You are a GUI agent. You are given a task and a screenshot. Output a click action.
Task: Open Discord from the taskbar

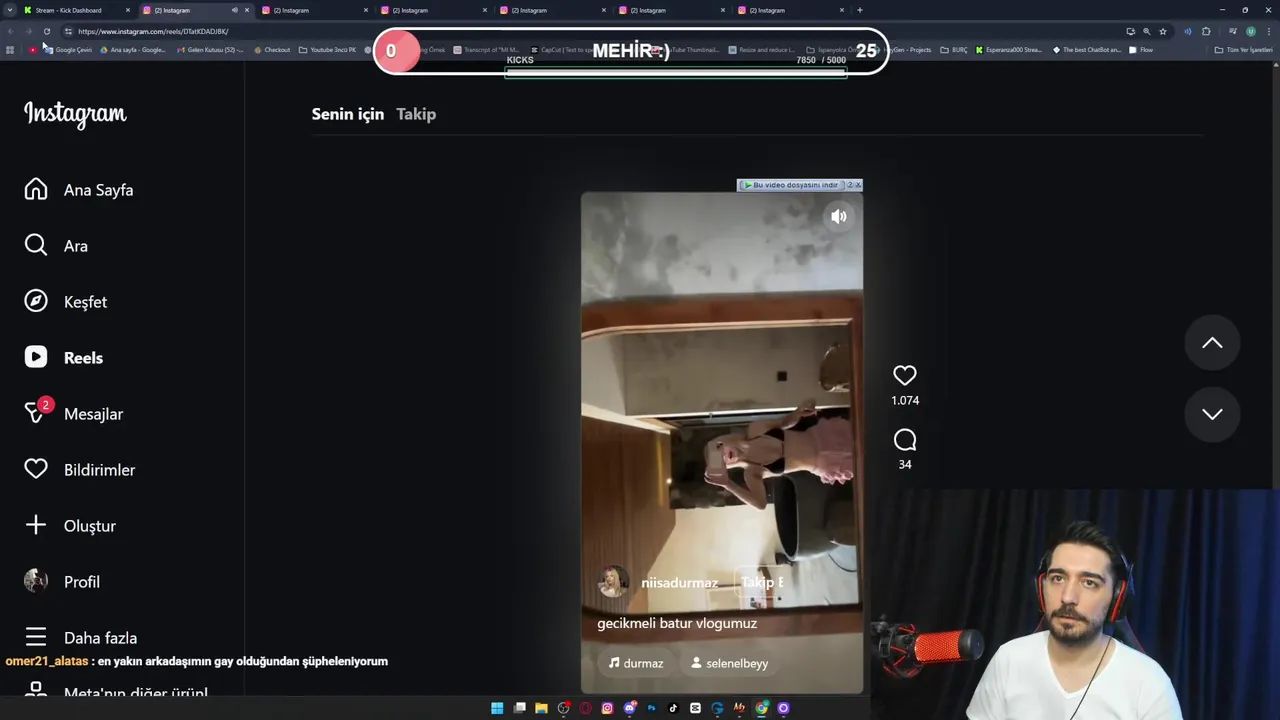(629, 708)
